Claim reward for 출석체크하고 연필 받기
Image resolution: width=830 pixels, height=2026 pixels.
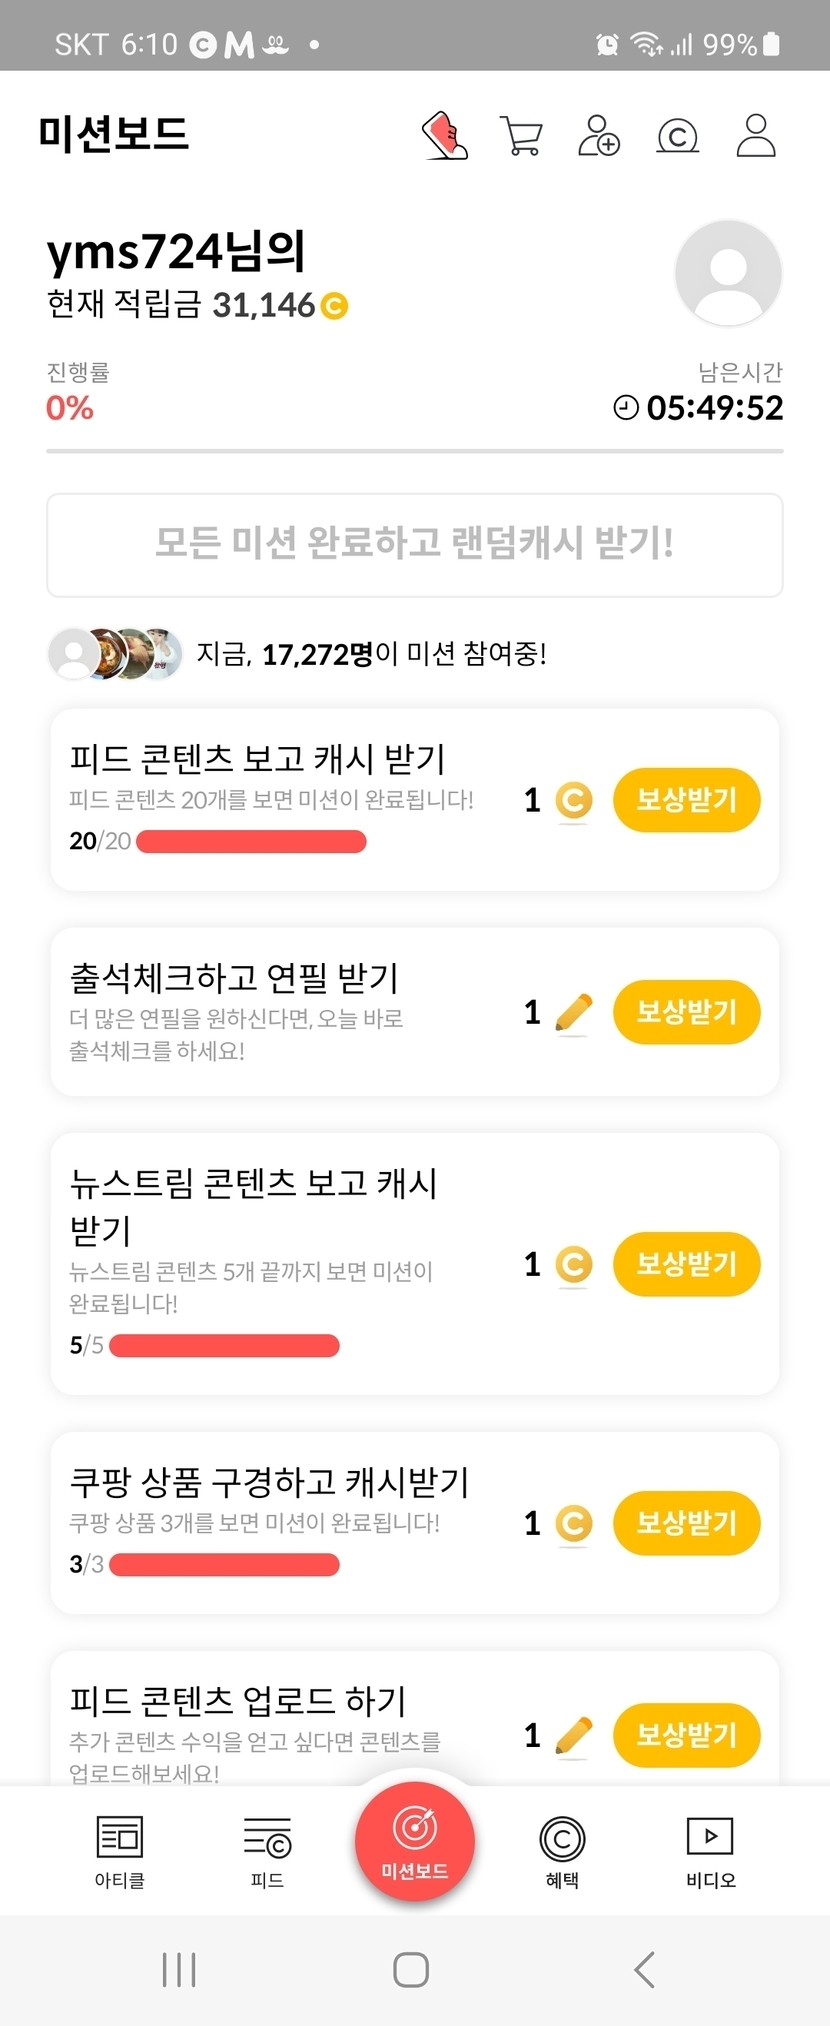686,1012
